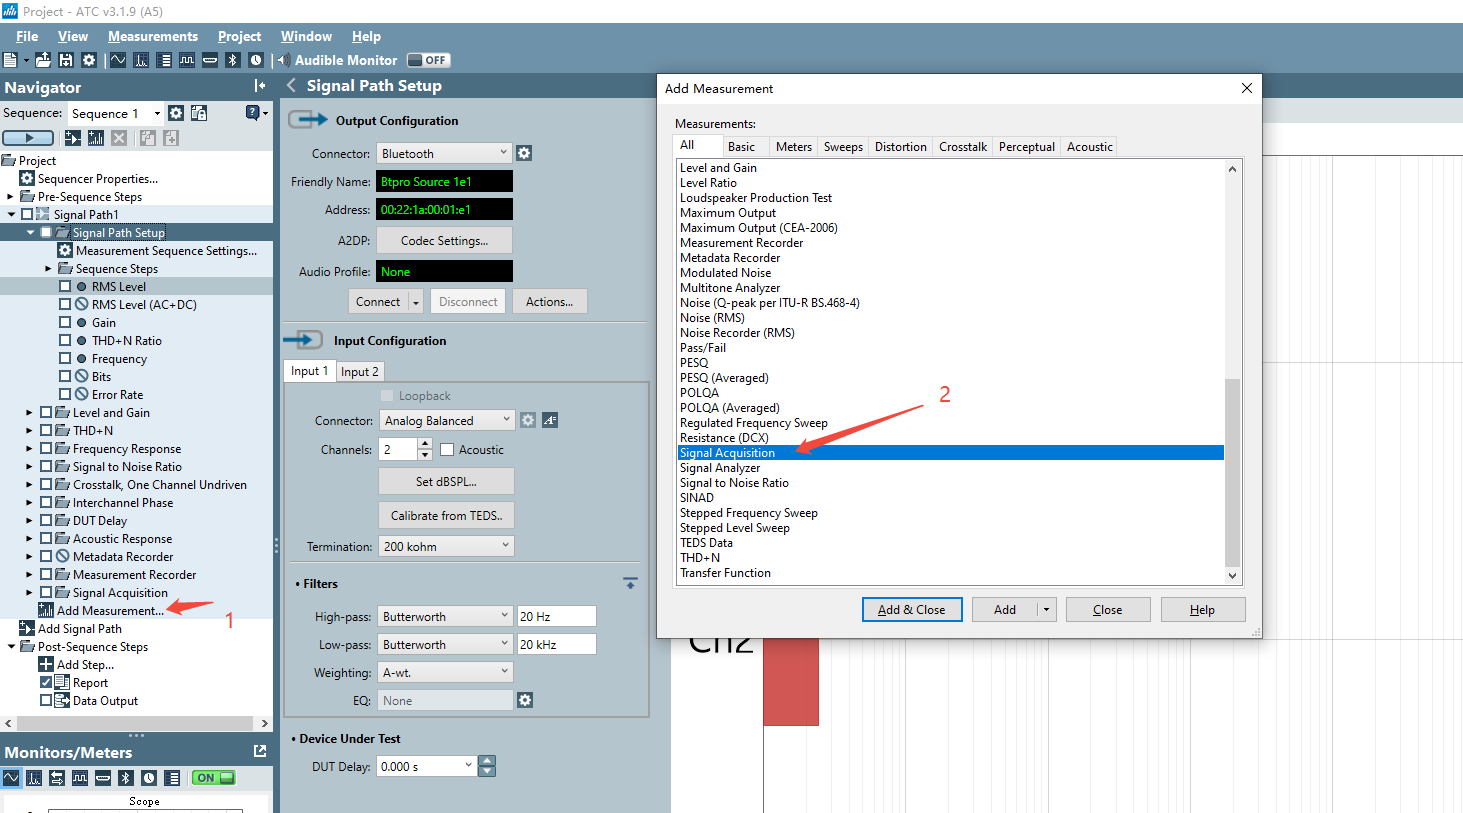This screenshot has width=1463, height=813.
Task: Switch to the Input 2 tab
Action: coord(359,371)
